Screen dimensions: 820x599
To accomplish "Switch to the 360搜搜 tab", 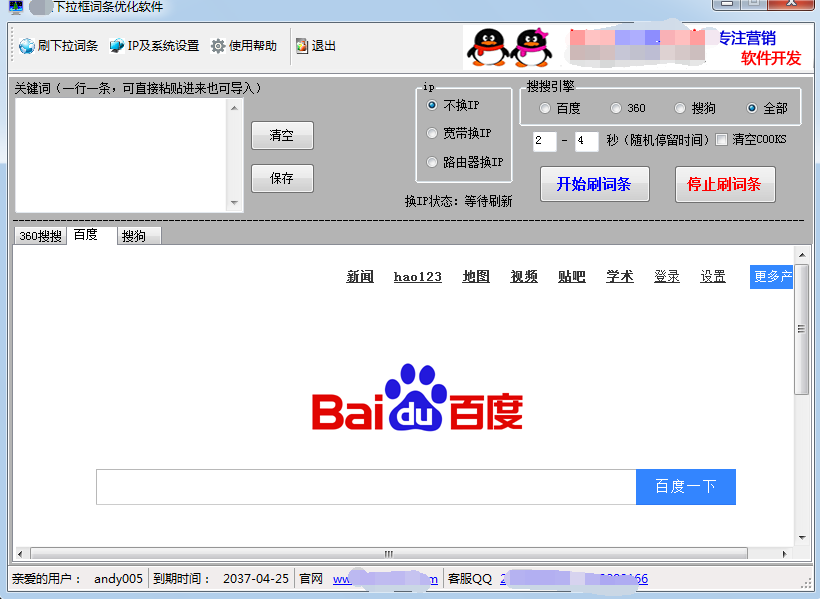I will 40,236.
